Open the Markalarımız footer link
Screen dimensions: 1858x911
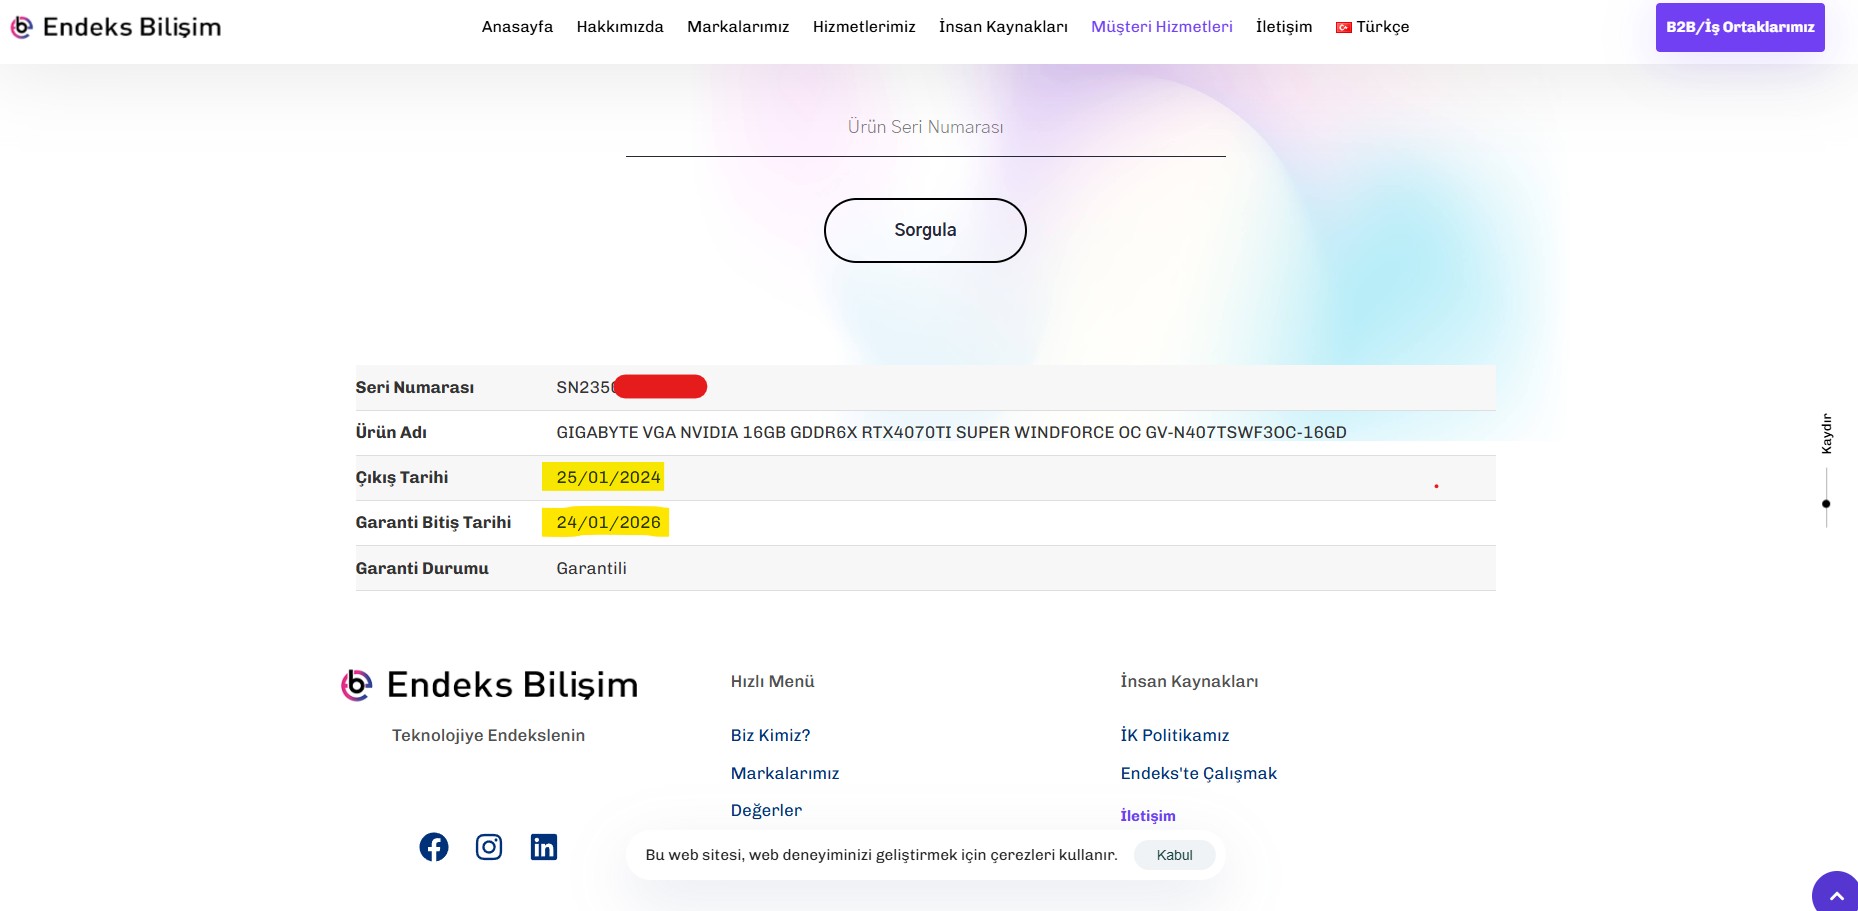point(785,773)
